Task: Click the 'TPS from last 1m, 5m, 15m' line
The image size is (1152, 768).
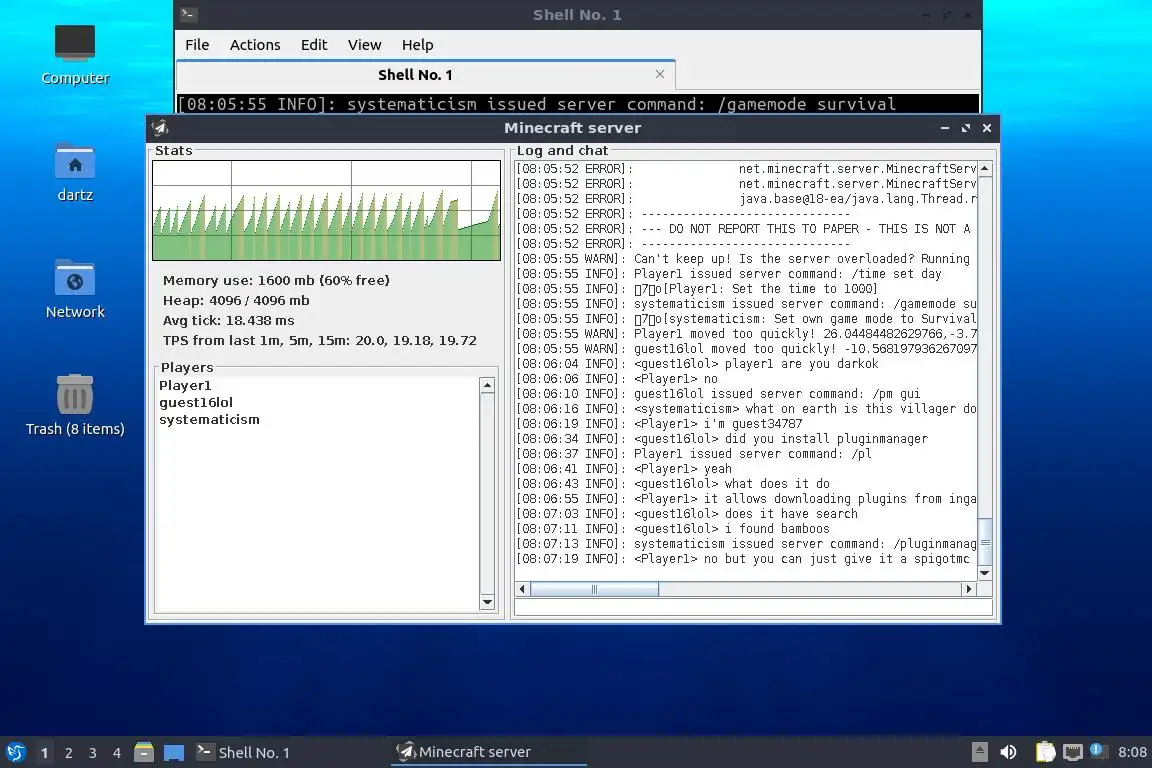Action: tap(320, 340)
